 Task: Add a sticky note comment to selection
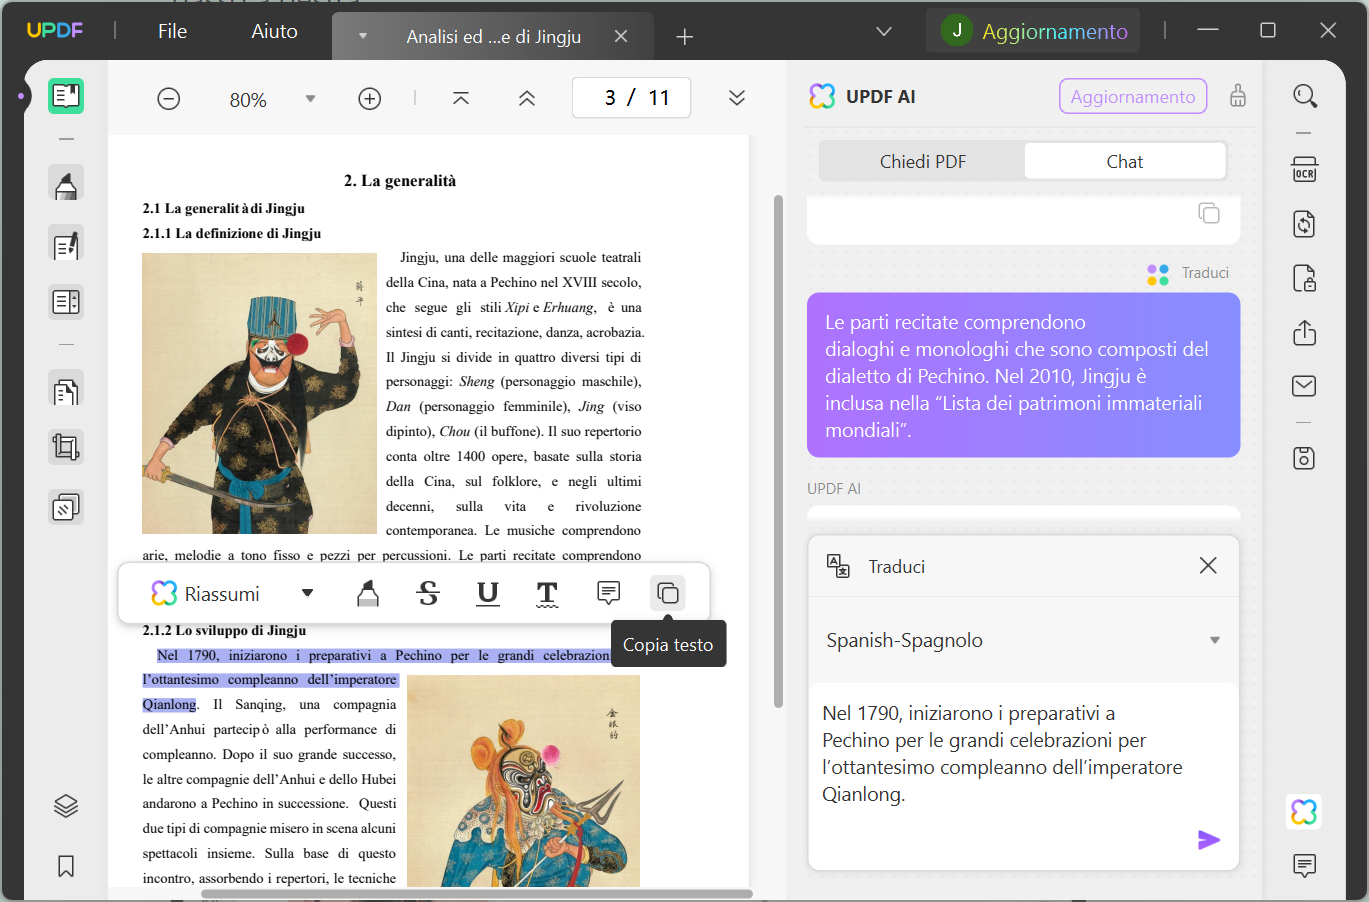pyautogui.click(x=608, y=593)
